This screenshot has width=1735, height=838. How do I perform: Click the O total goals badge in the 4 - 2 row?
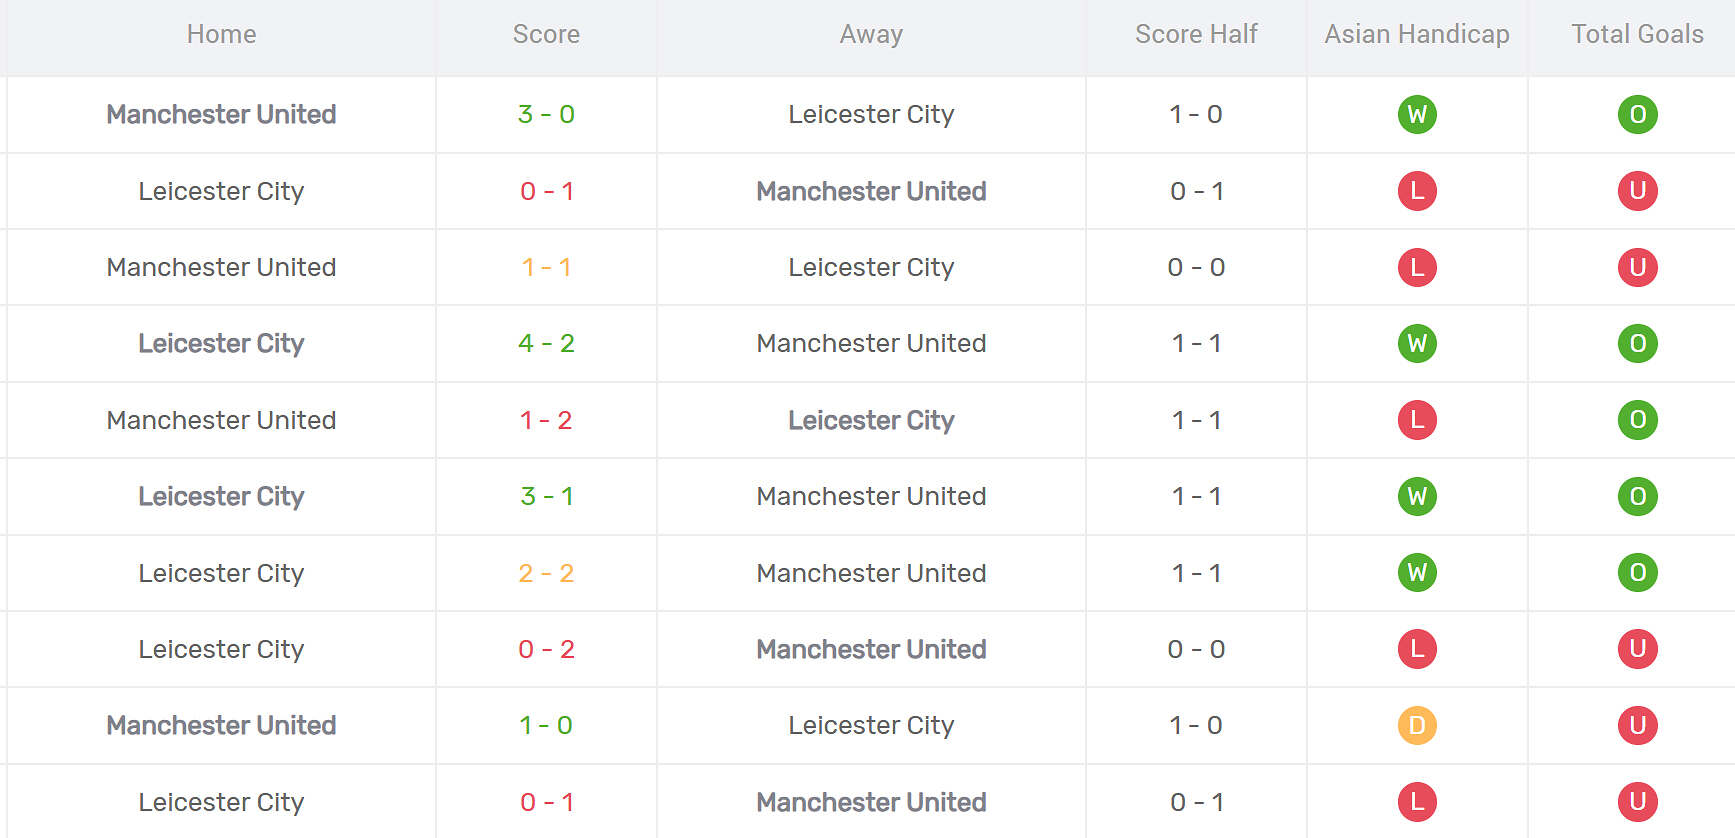(x=1637, y=343)
